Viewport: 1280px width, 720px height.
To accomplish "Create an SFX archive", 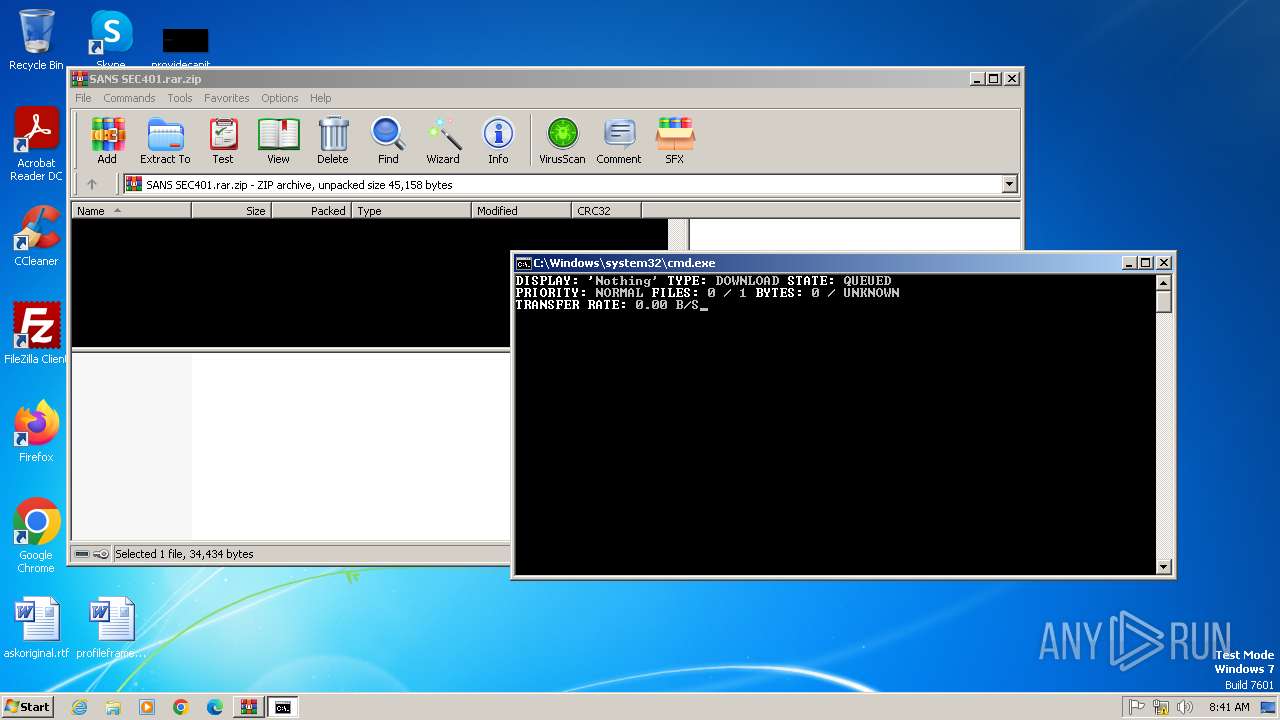I will (675, 141).
